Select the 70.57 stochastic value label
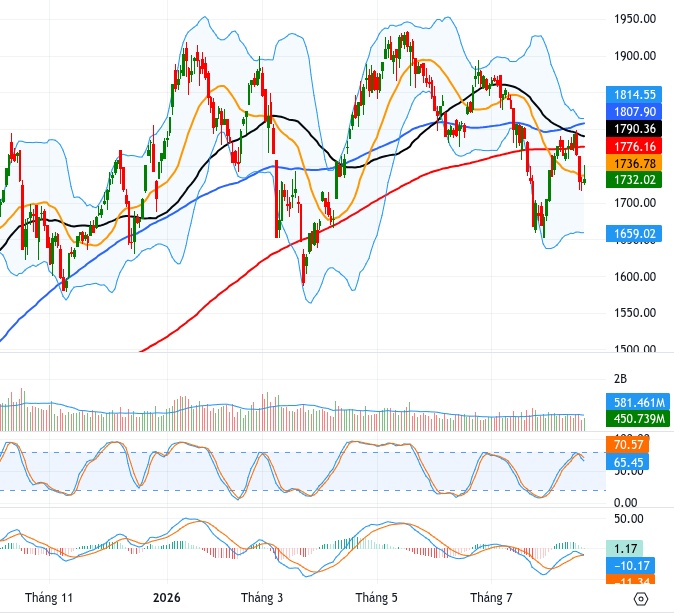This screenshot has width=674, height=613. coord(627,444)
